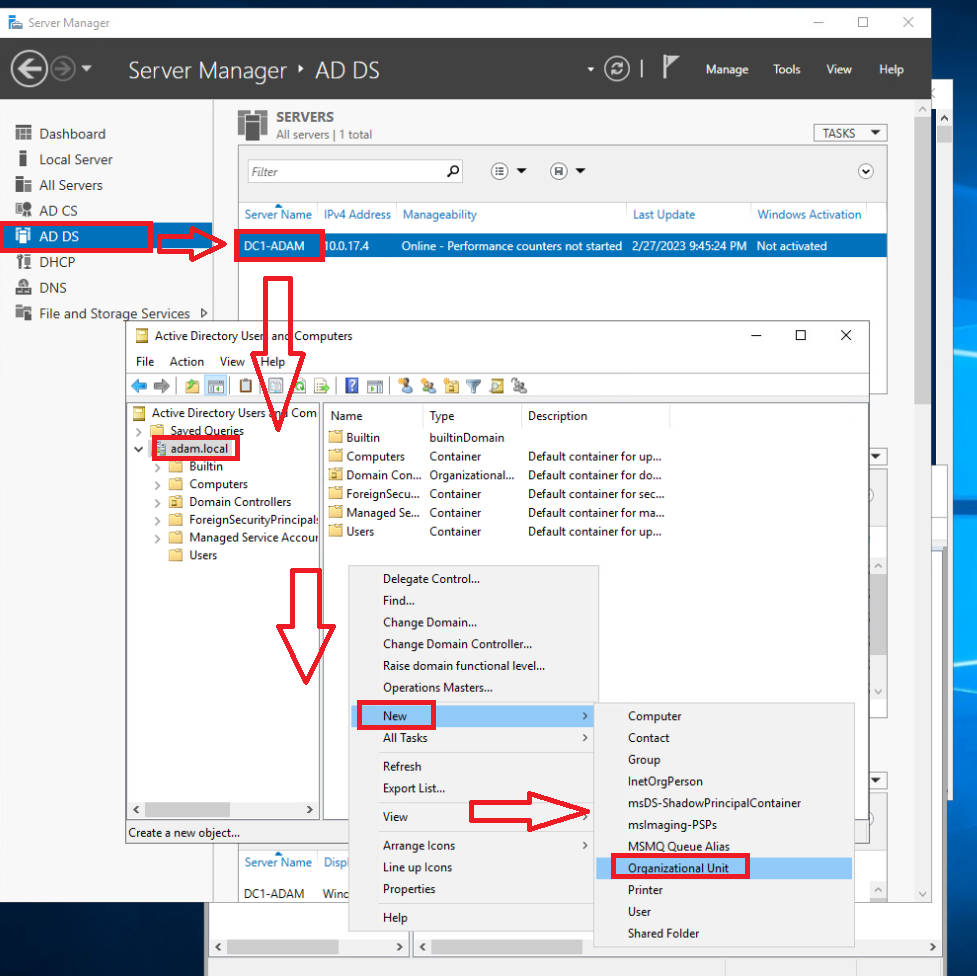The width and height of the screenshot is (977, 976).
Task: Expand the filter section chevron at right
Action: click(865, 171)
